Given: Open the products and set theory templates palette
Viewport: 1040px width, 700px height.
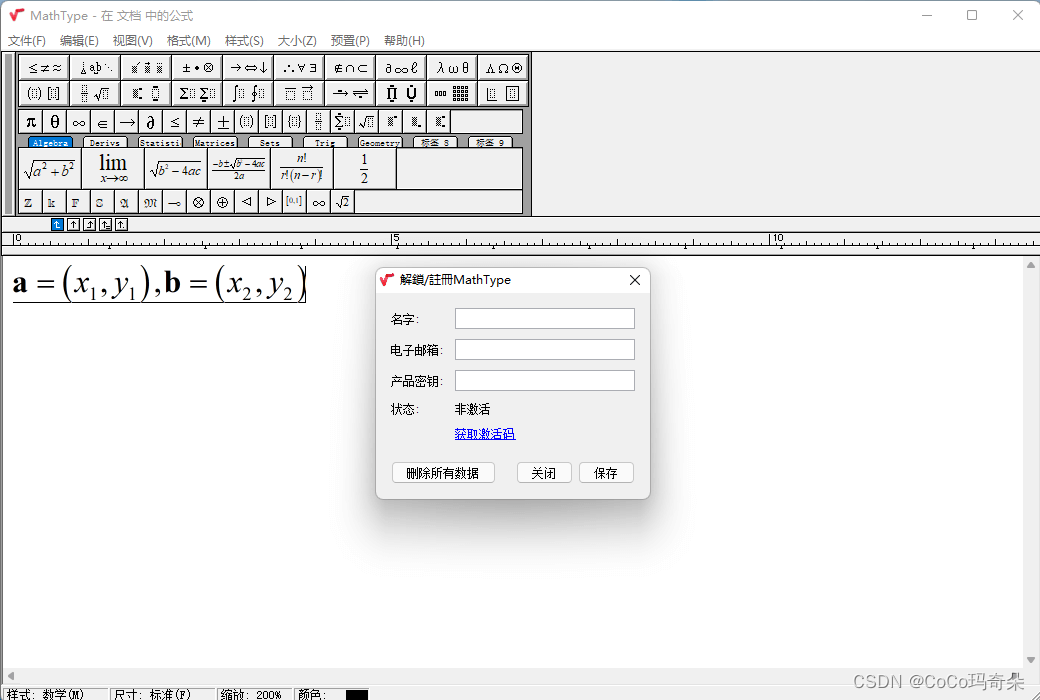Looking at the screenshot, I should (402, 94).
